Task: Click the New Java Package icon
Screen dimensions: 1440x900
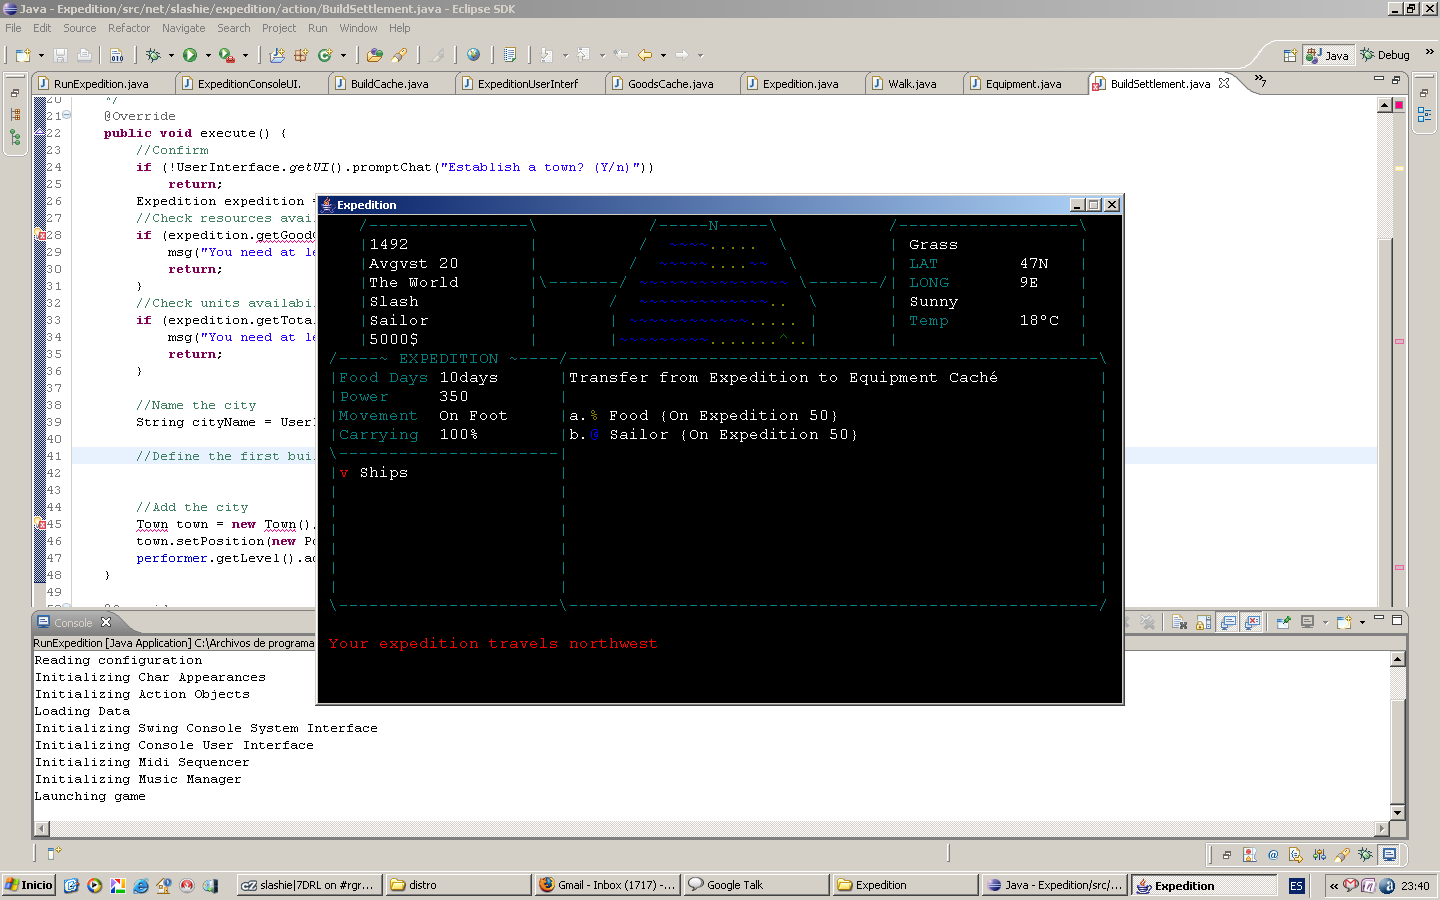Action: [x=300, y=55]
